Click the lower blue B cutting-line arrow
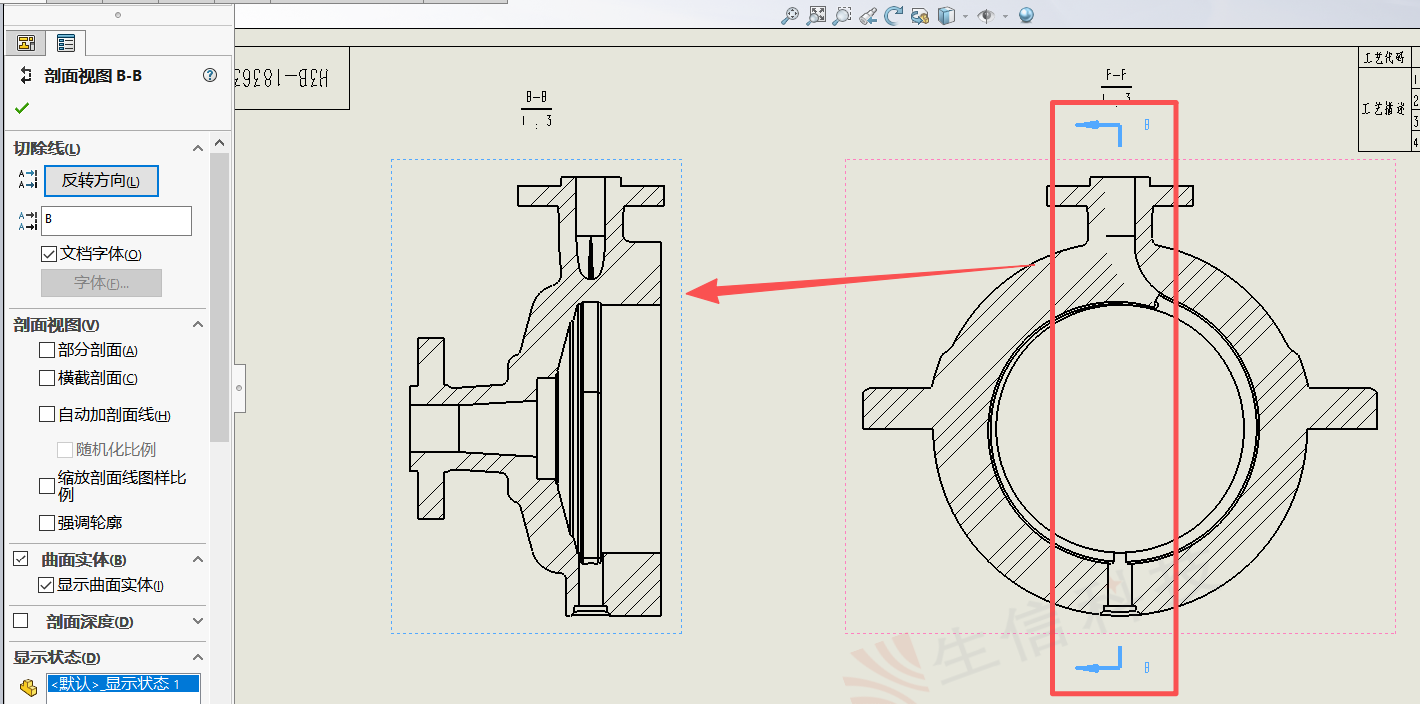 pos(1098,661)
